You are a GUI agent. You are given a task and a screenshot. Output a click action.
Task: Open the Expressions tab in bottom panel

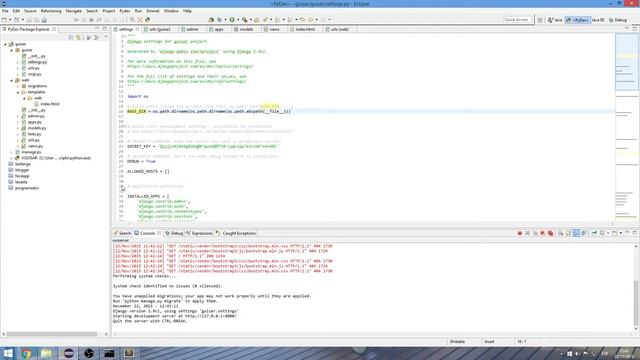(x=199, y=233)
